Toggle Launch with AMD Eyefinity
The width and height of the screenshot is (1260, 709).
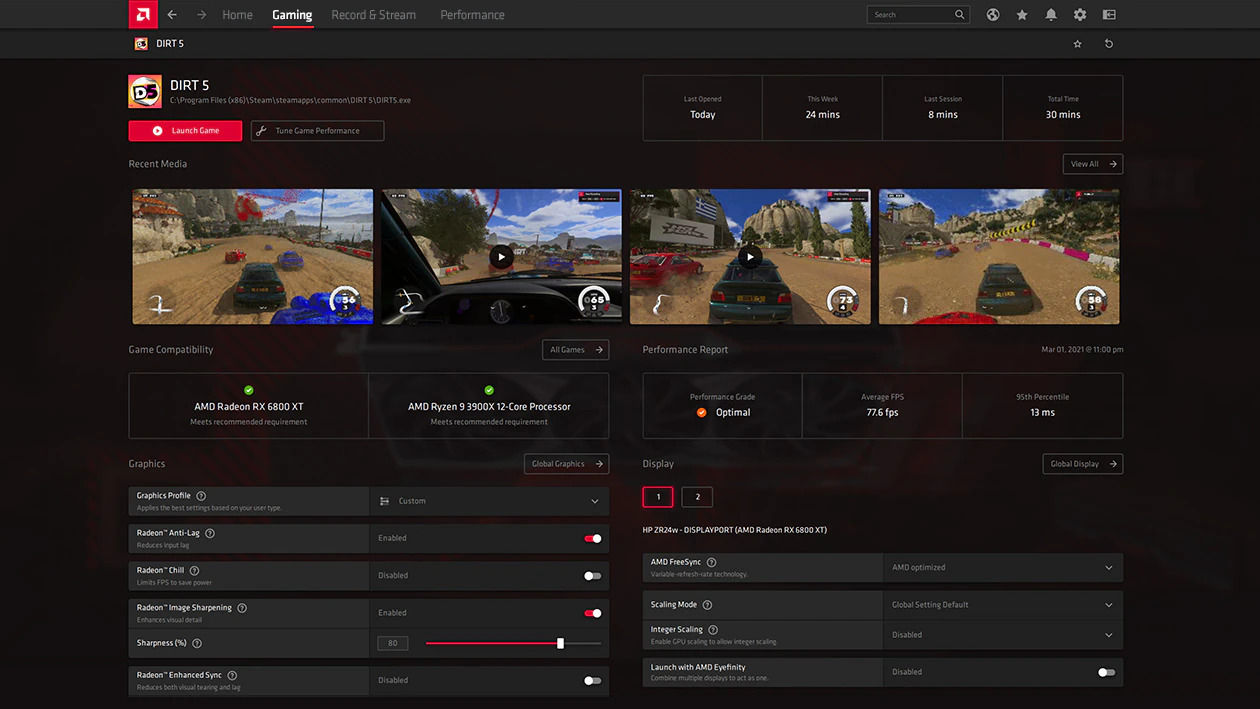(x=1105, y=671)
